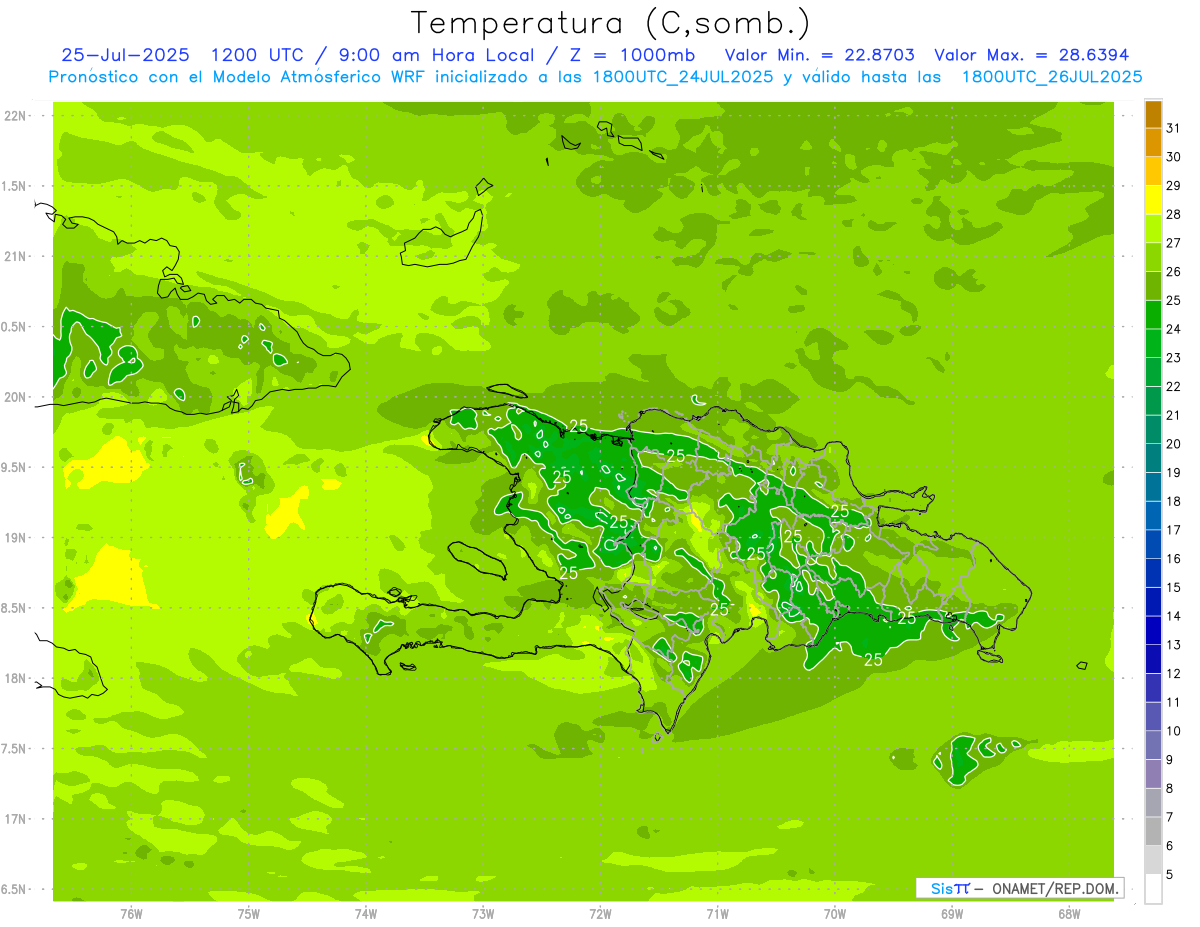The width and height of the screenshot is (1200, 927).
Task: Pick yellow swatch between 28 and 29
Action: 1153,200
